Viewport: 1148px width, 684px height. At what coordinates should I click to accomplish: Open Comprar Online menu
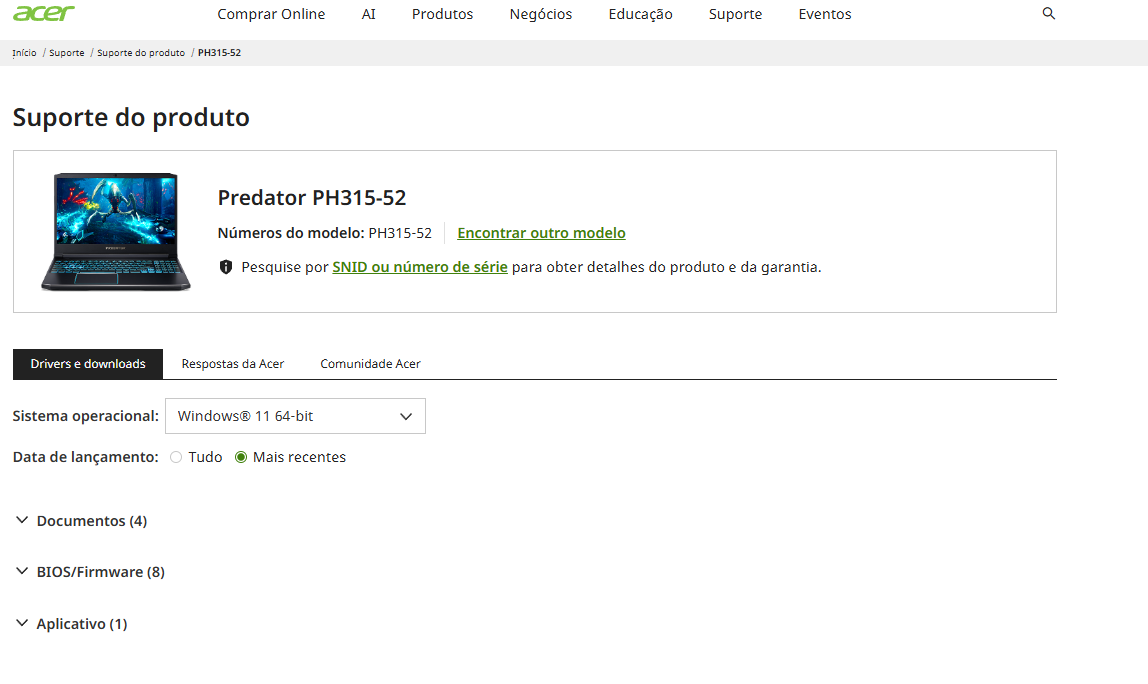point(271,14)
